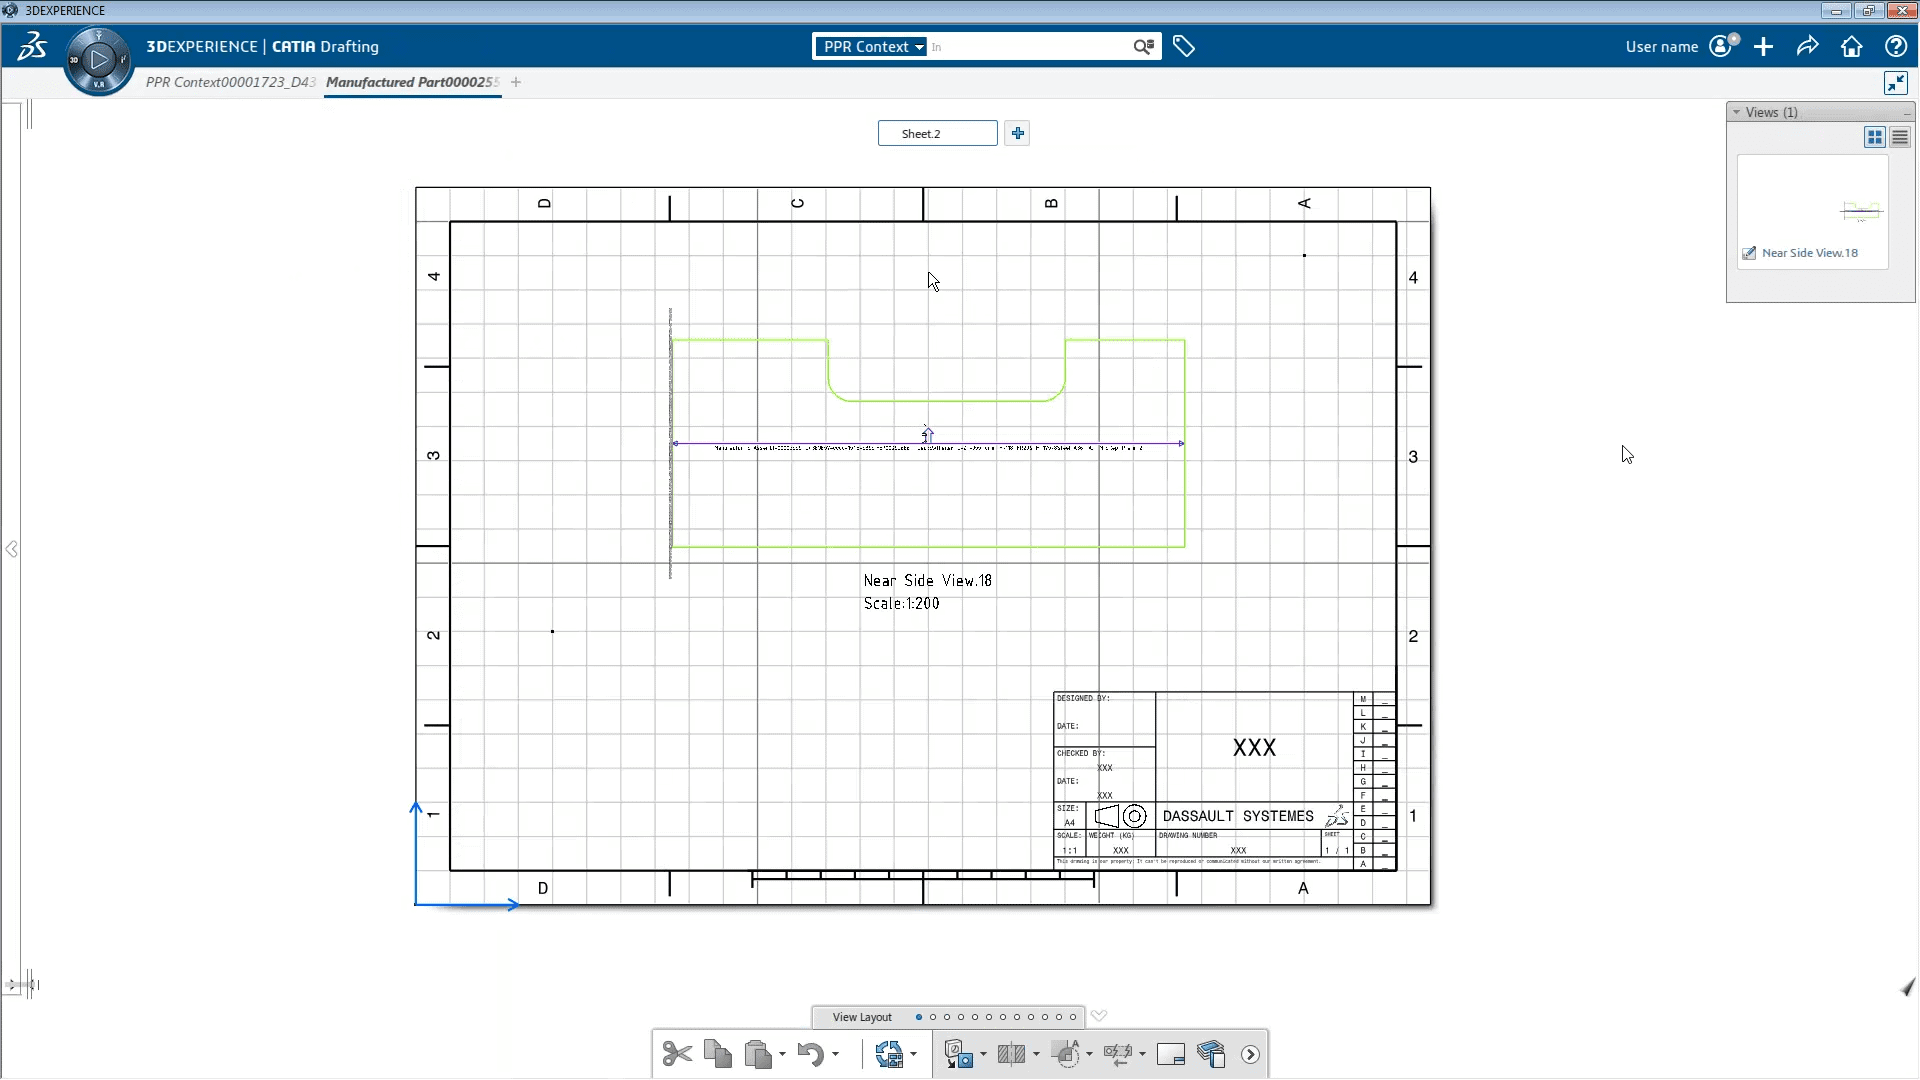Click the Cut scissors icon

[677, 1054]
